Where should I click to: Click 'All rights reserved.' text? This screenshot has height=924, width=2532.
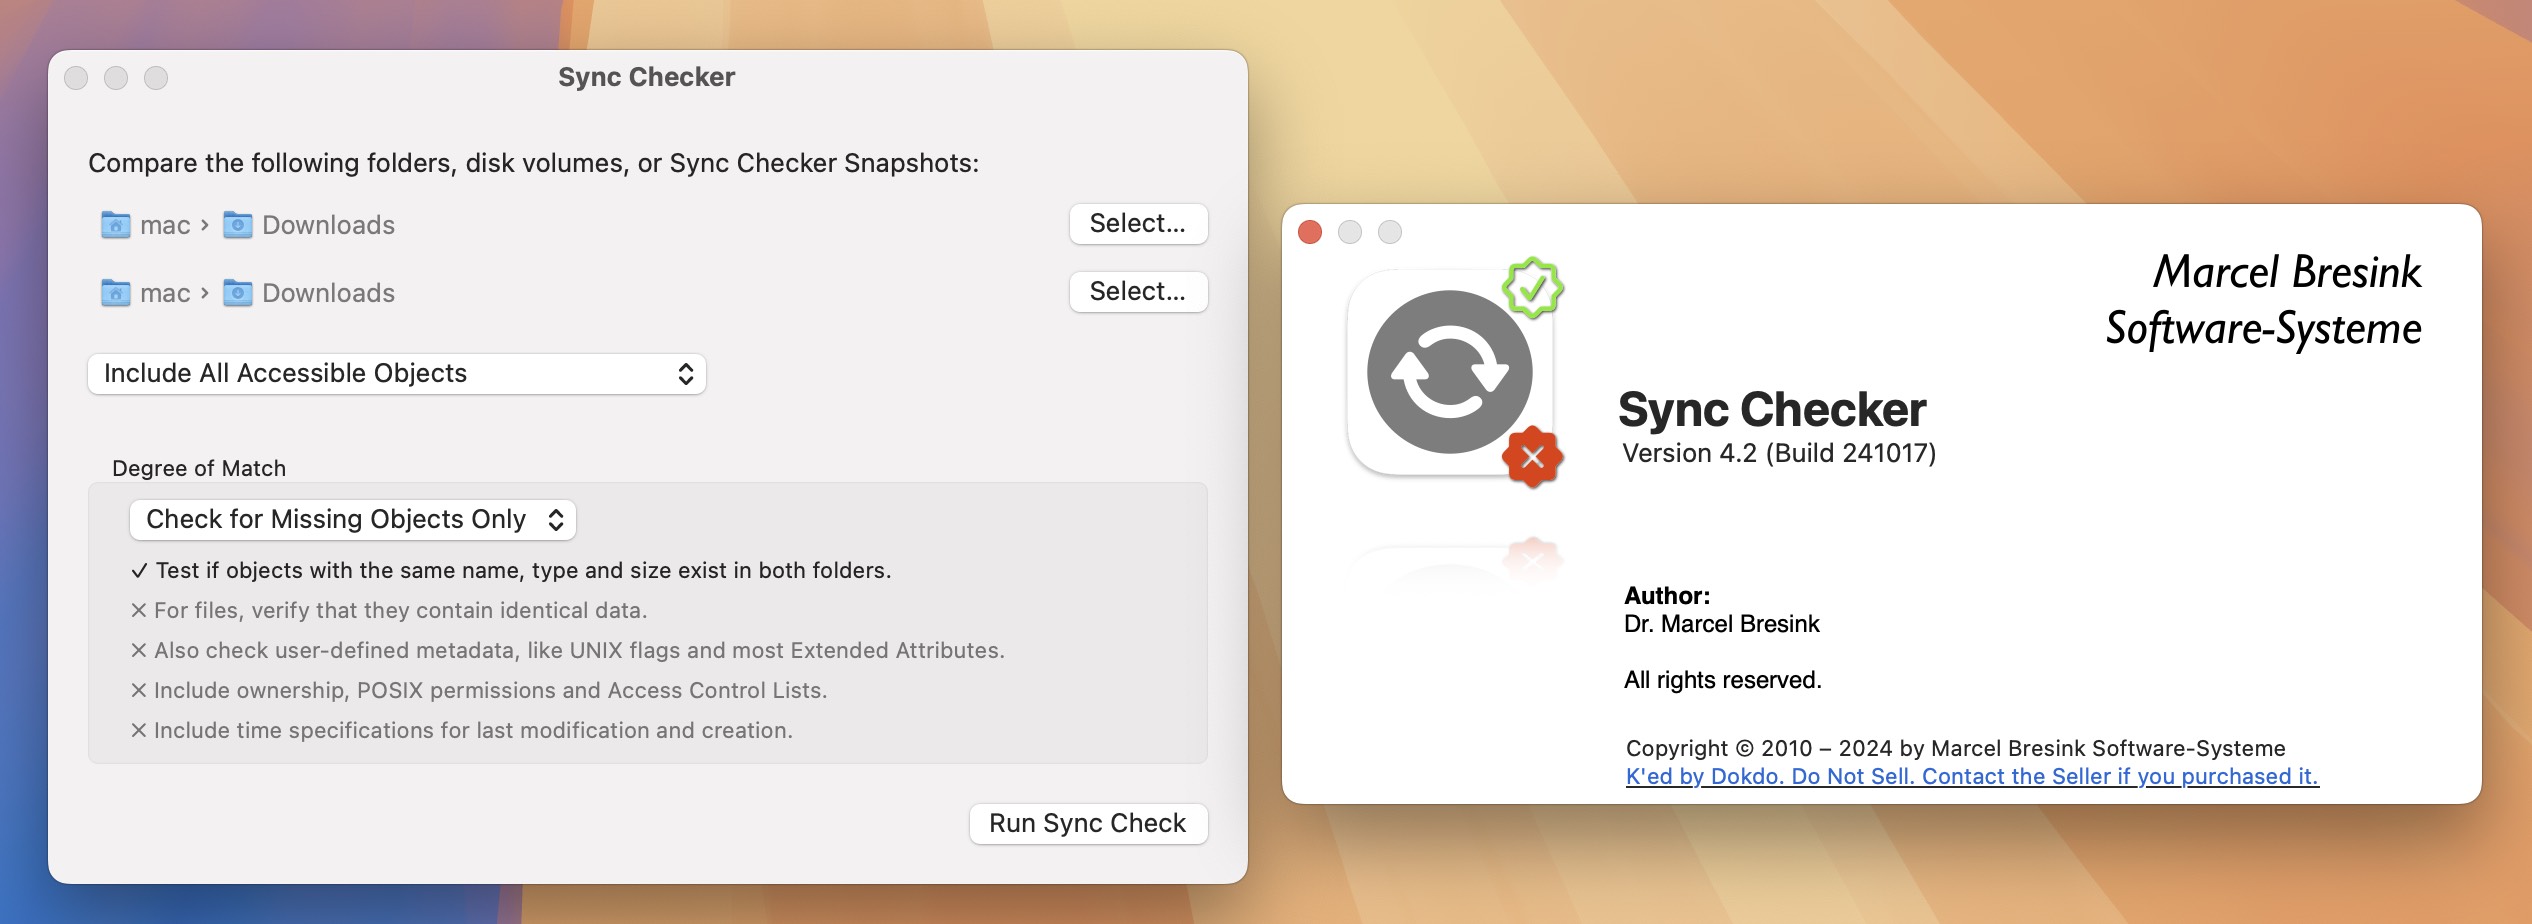[x=1723, y=681]
